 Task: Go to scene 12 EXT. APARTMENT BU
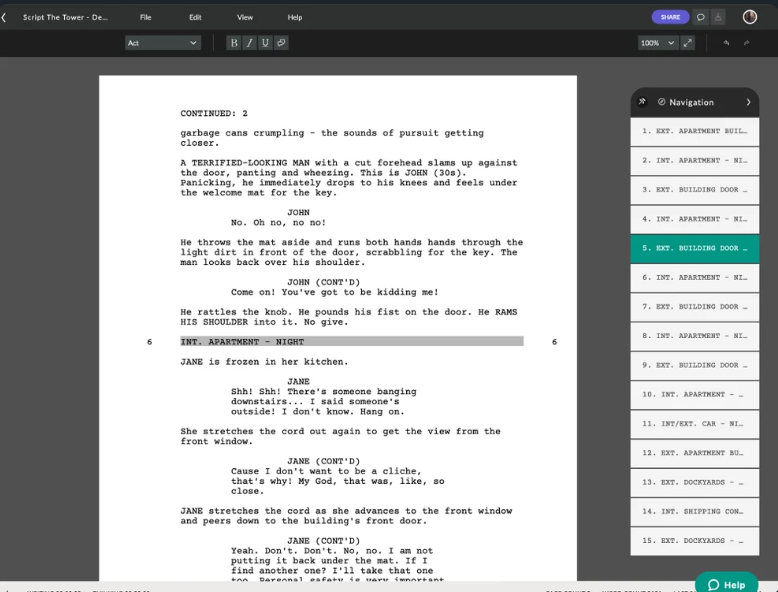point(695,453)
